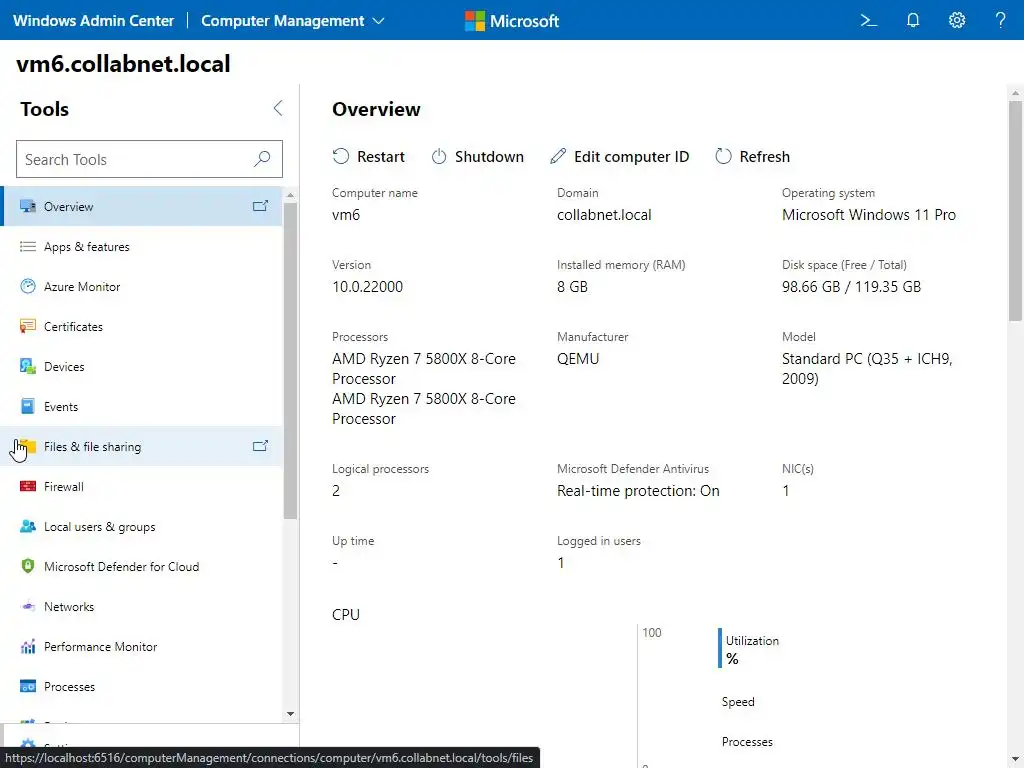The image size is (1024, 768).
Task: Click the Microsoft logo
Action: 512,21
